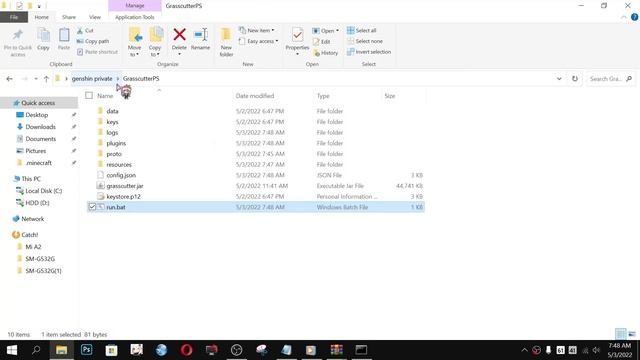Open Downloads in the sidebar
Screen dimensions: 640x360
(x=40, y=127)
